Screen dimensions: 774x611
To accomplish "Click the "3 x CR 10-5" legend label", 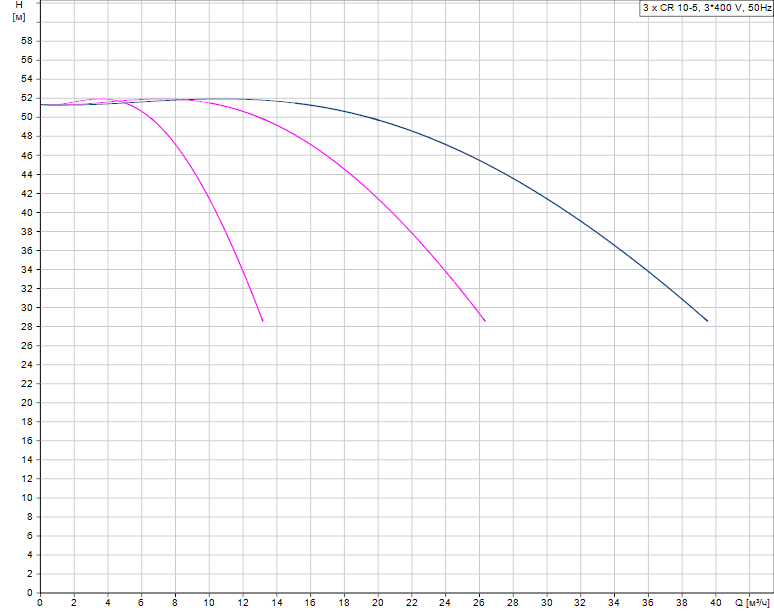I will pos(705,8).
